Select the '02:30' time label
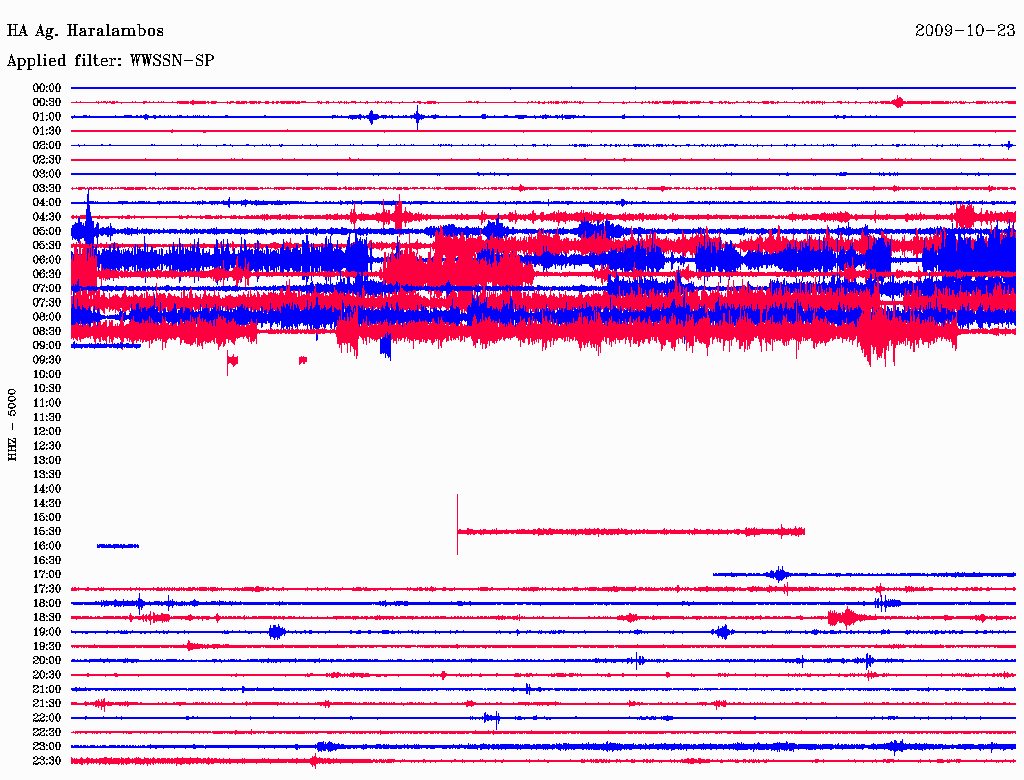The width and height of the screenshot is (1024, 780). point(47,159)
